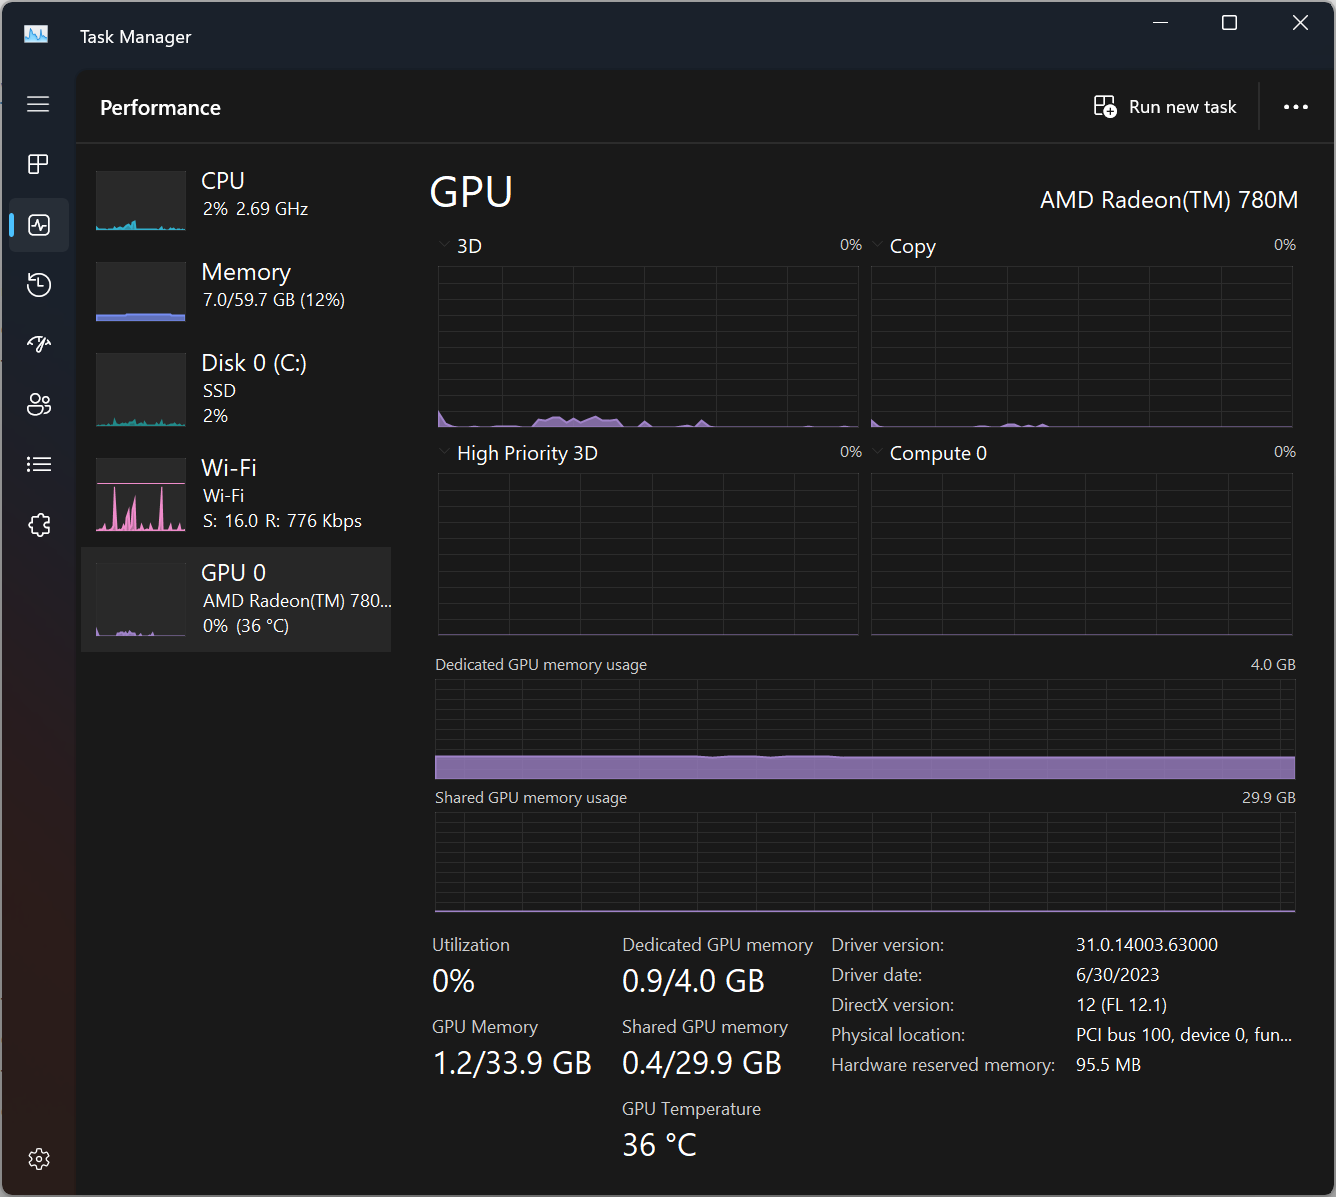Select the GPU 0 performance item
This screenshot has height=1197, width=1336.
pyautogui.click(x=236, y=599)
